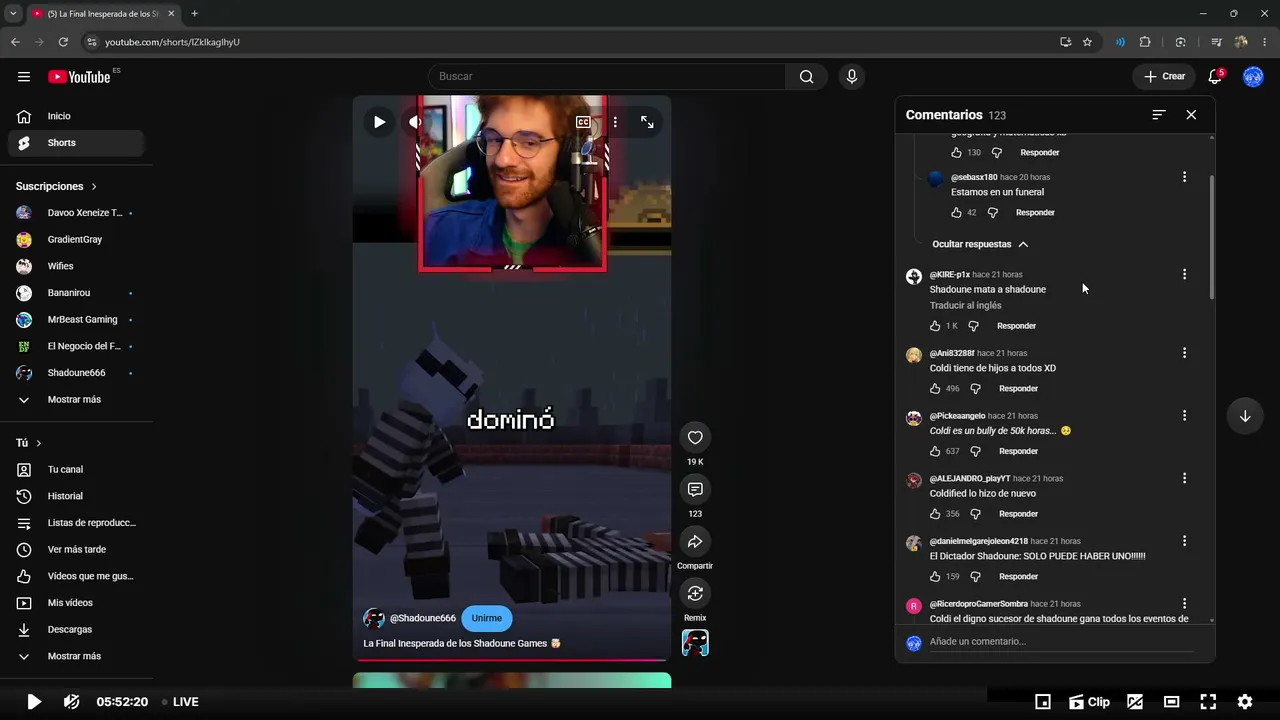Viewport: 1280px width, 720px height.
Task: Open Inicio in the sidebar
Action: (x=76, y=116)
